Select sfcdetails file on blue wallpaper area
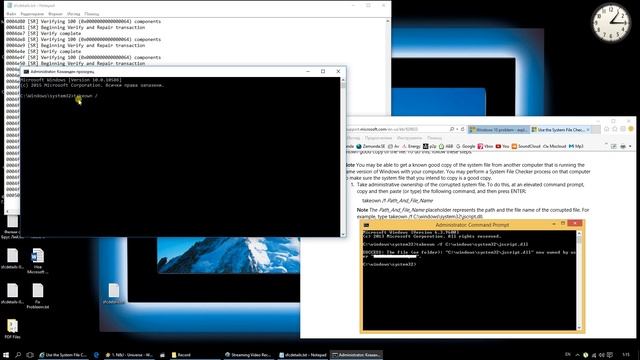The height and width of the screenshot is (360, 640). (113, 294)
